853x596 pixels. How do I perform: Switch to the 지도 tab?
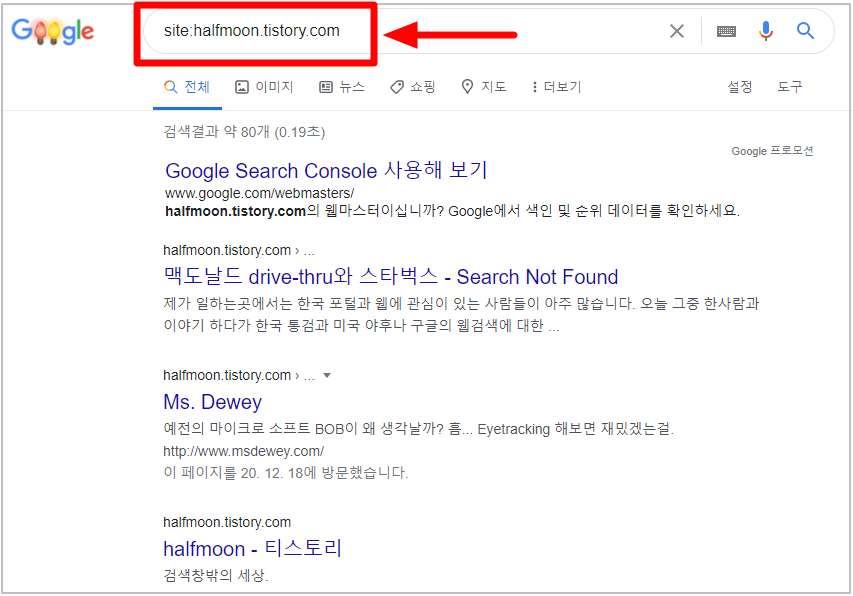[484, 87]
